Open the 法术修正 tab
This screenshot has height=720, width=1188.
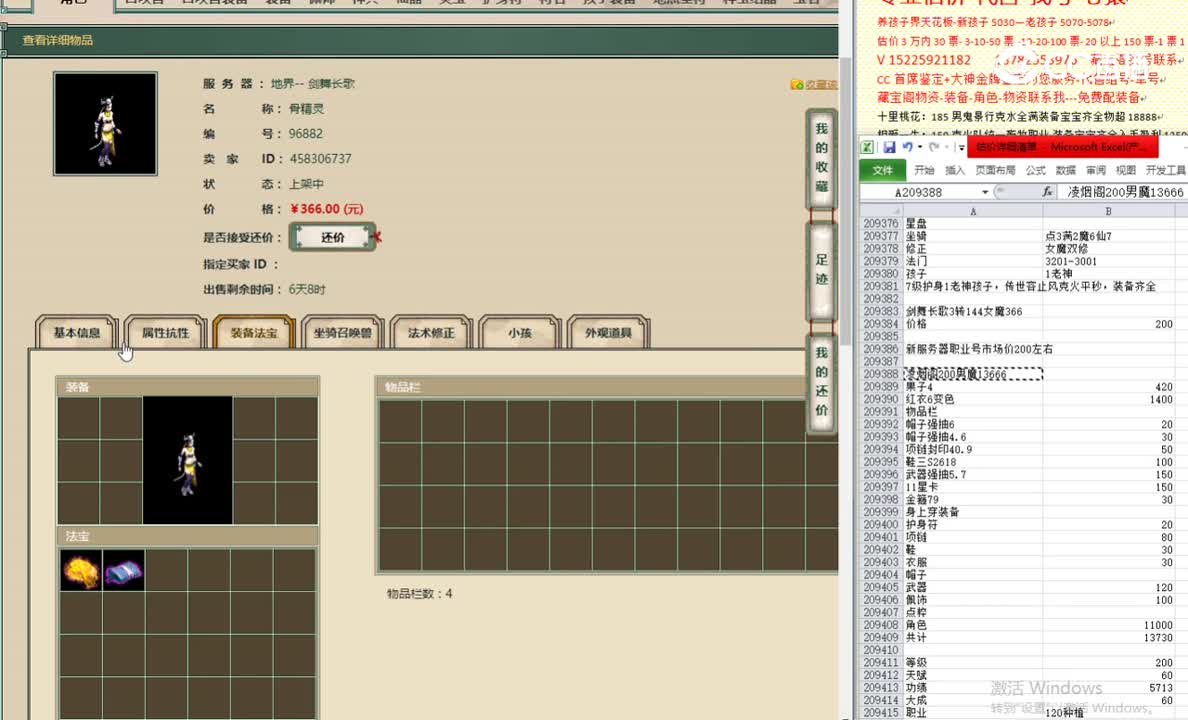pyautogui.click(x=431, y=333)
